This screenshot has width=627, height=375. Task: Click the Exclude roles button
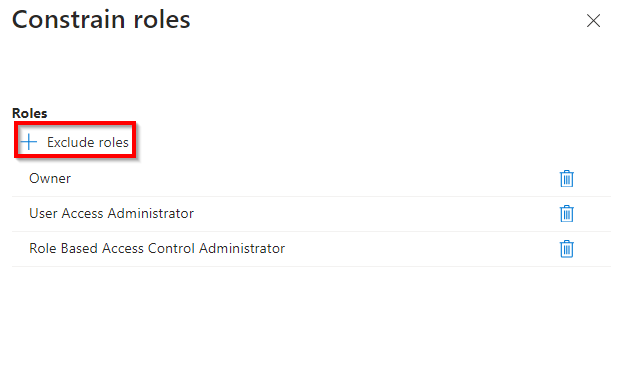tap(75, 142)
